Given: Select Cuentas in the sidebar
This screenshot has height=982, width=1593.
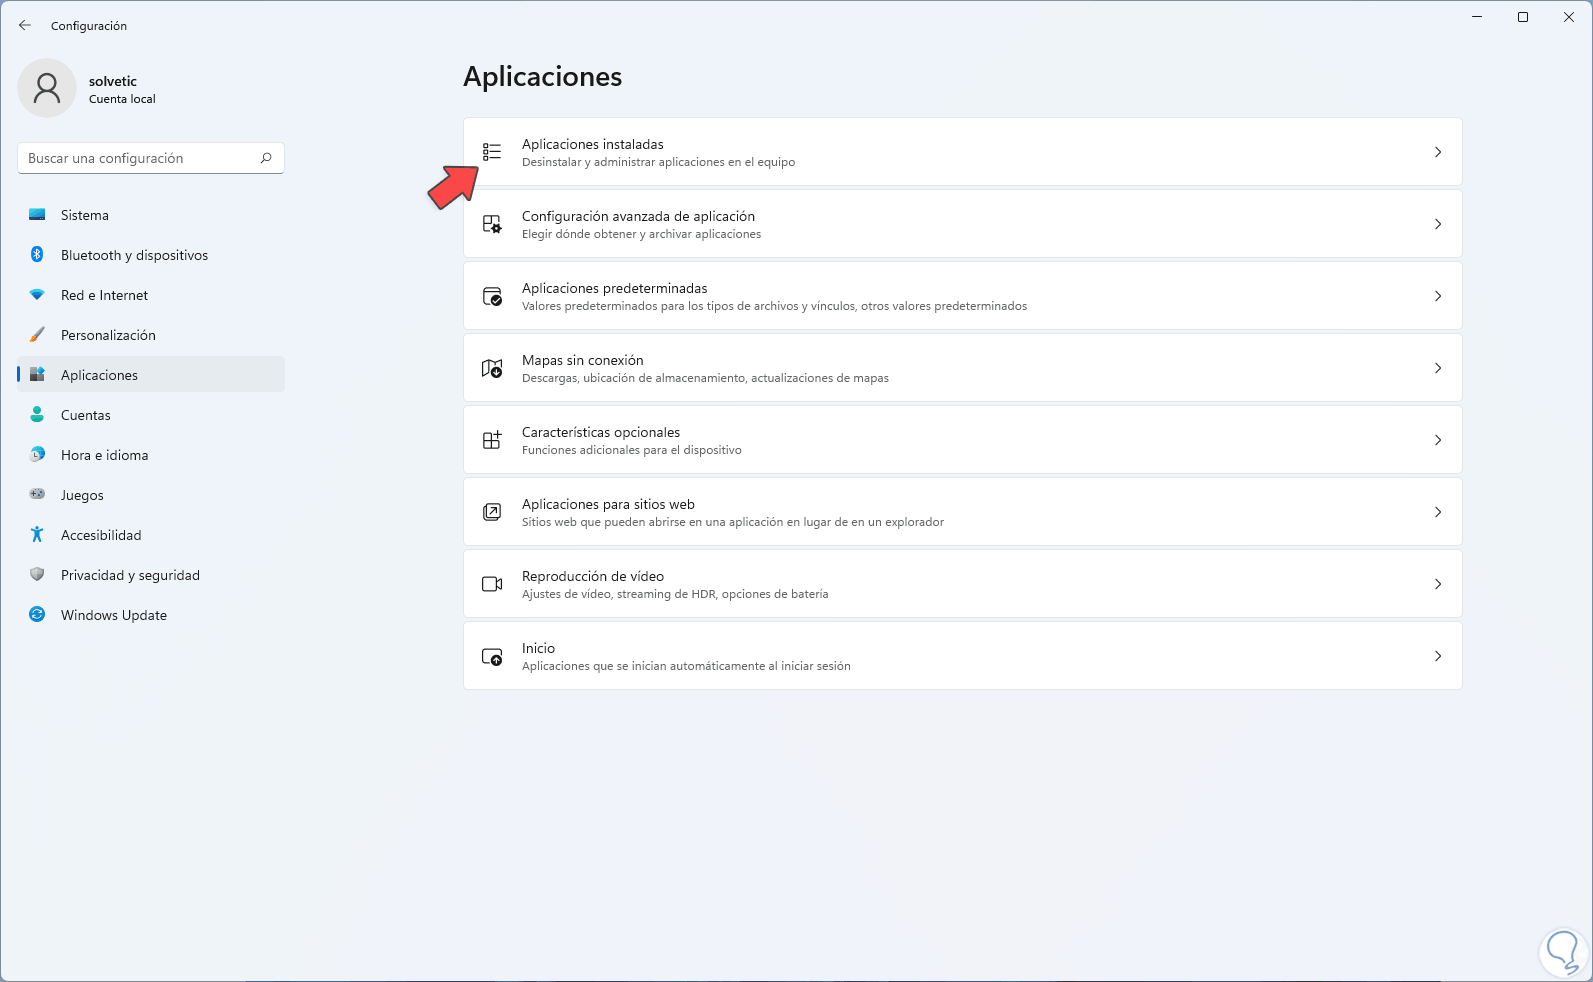Looking at the screenshot, I should point(86,415).
